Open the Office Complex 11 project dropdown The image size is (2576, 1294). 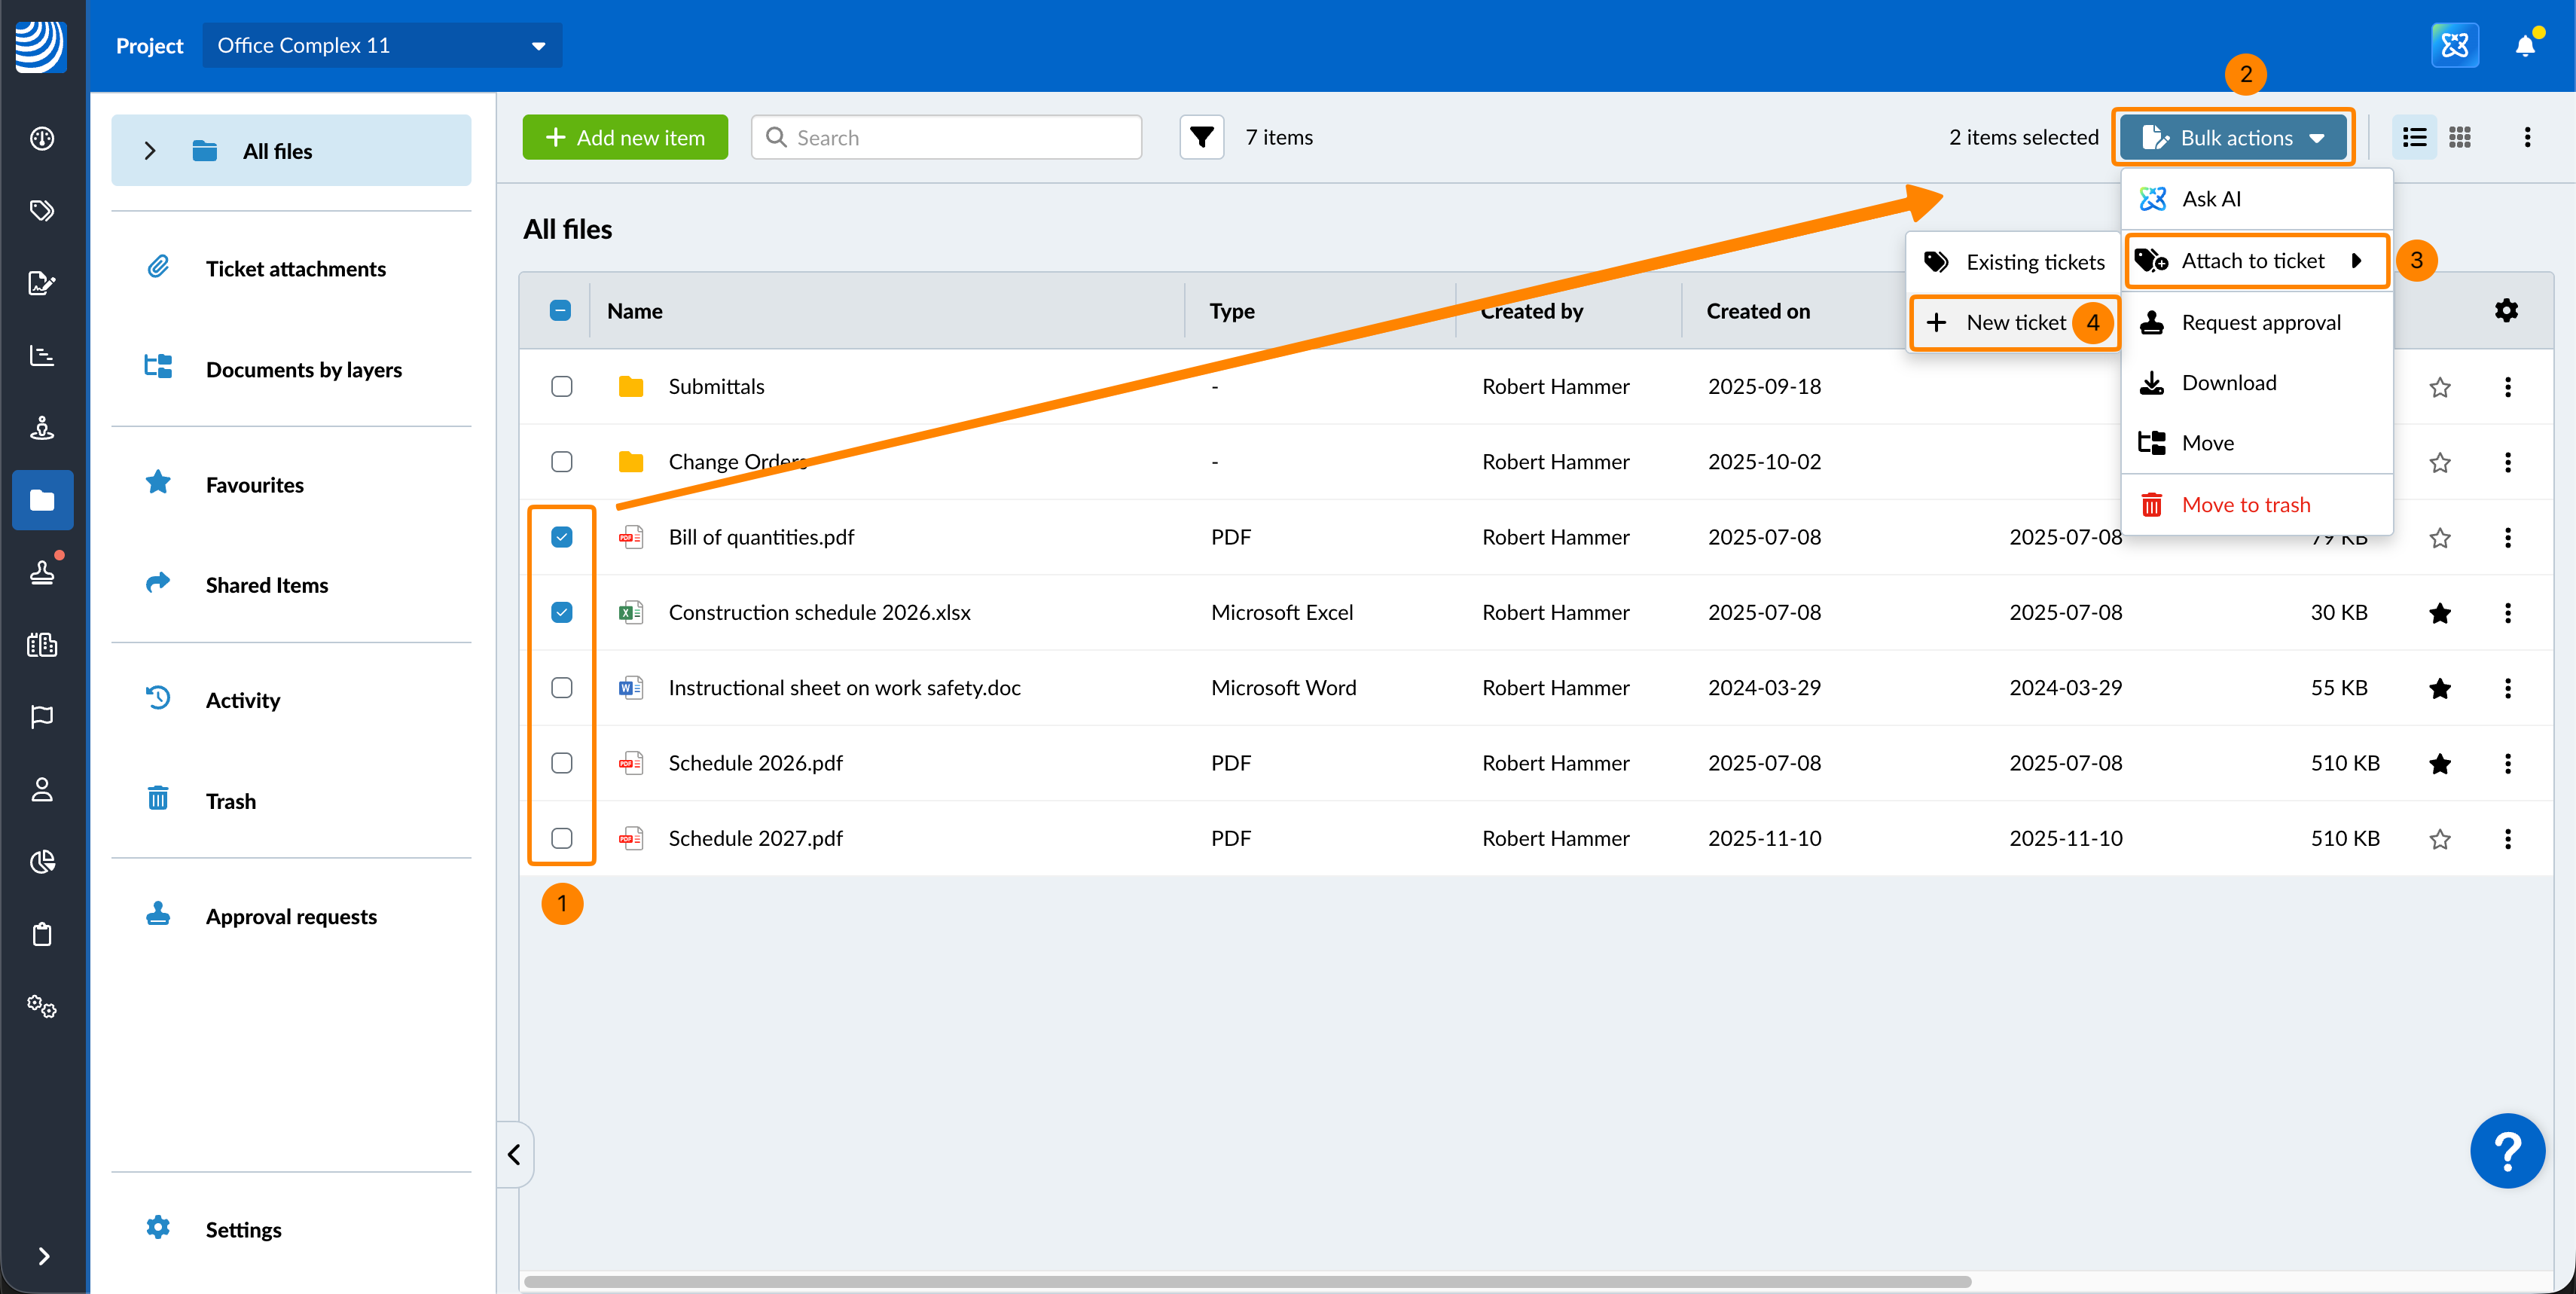click(382, 46)
